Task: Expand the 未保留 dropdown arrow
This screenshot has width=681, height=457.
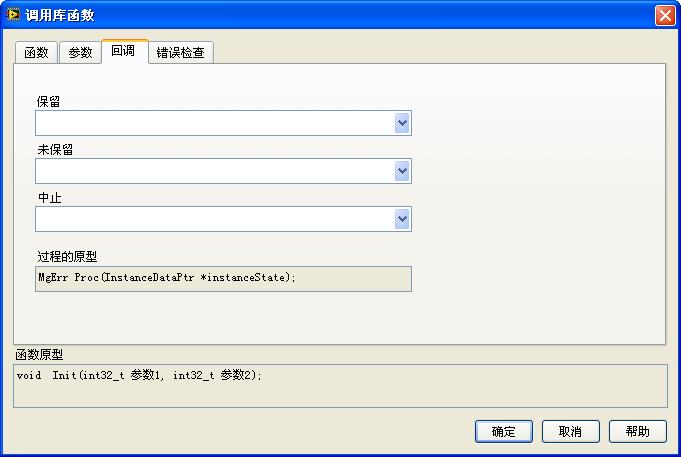Action: click(x=403, y=171)
